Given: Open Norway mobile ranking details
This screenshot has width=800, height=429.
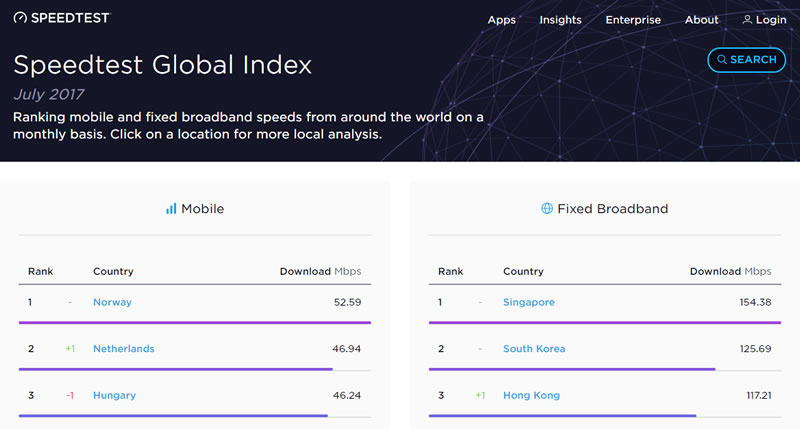Looking at the screenshot, I should coord(112,302).
